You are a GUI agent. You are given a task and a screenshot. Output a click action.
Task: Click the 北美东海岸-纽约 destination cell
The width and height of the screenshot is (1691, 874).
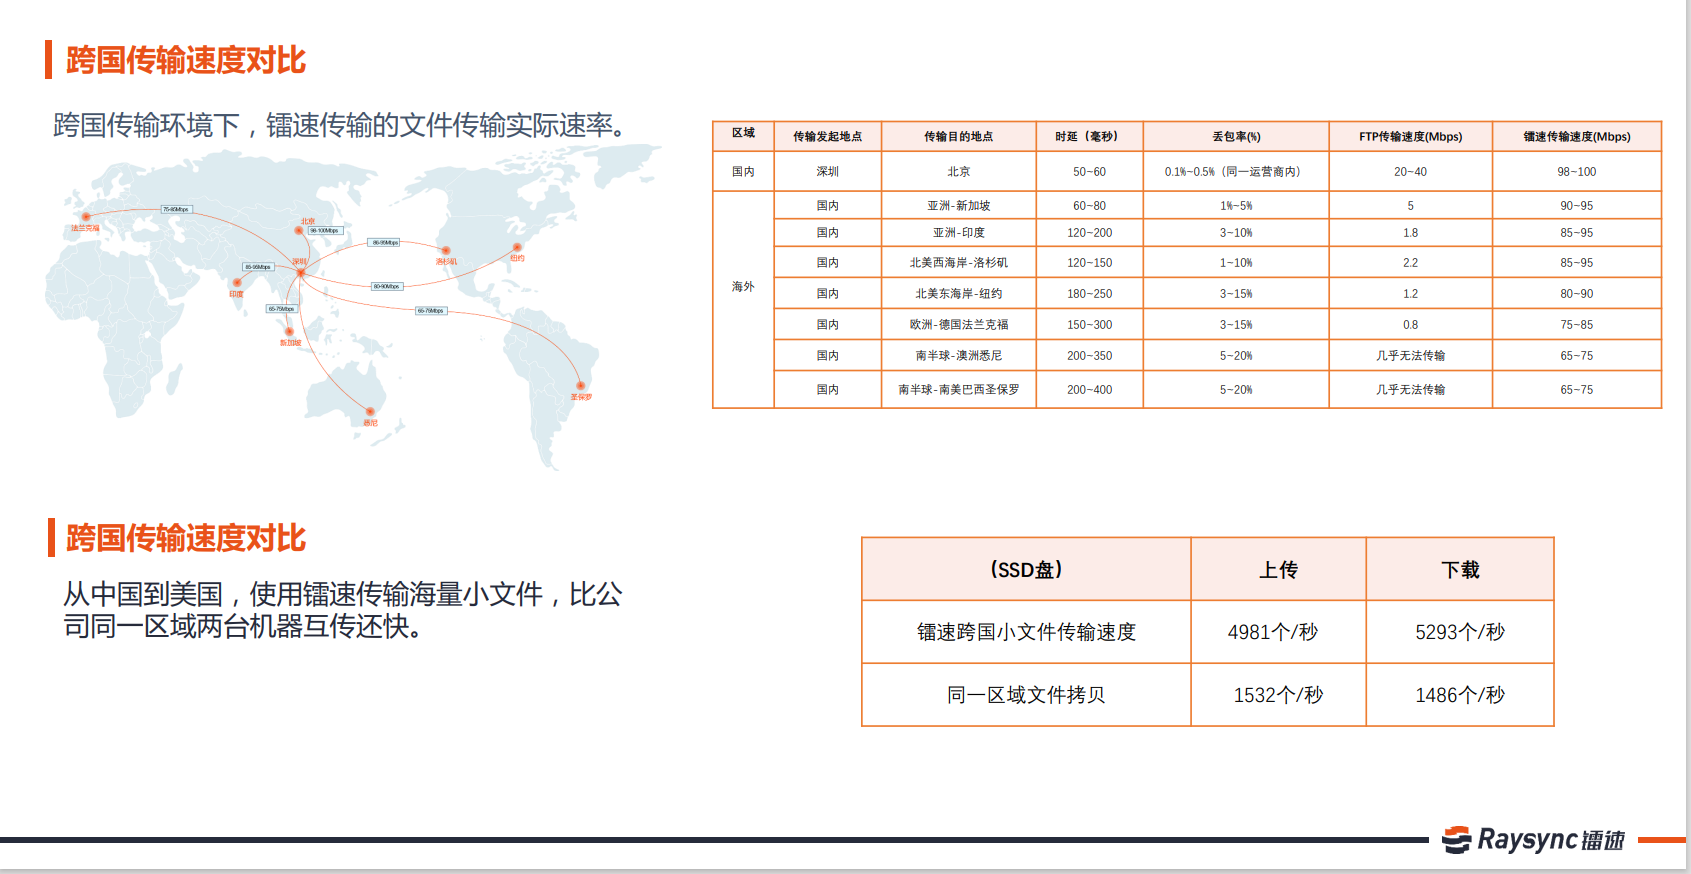[x=958, y=293]
